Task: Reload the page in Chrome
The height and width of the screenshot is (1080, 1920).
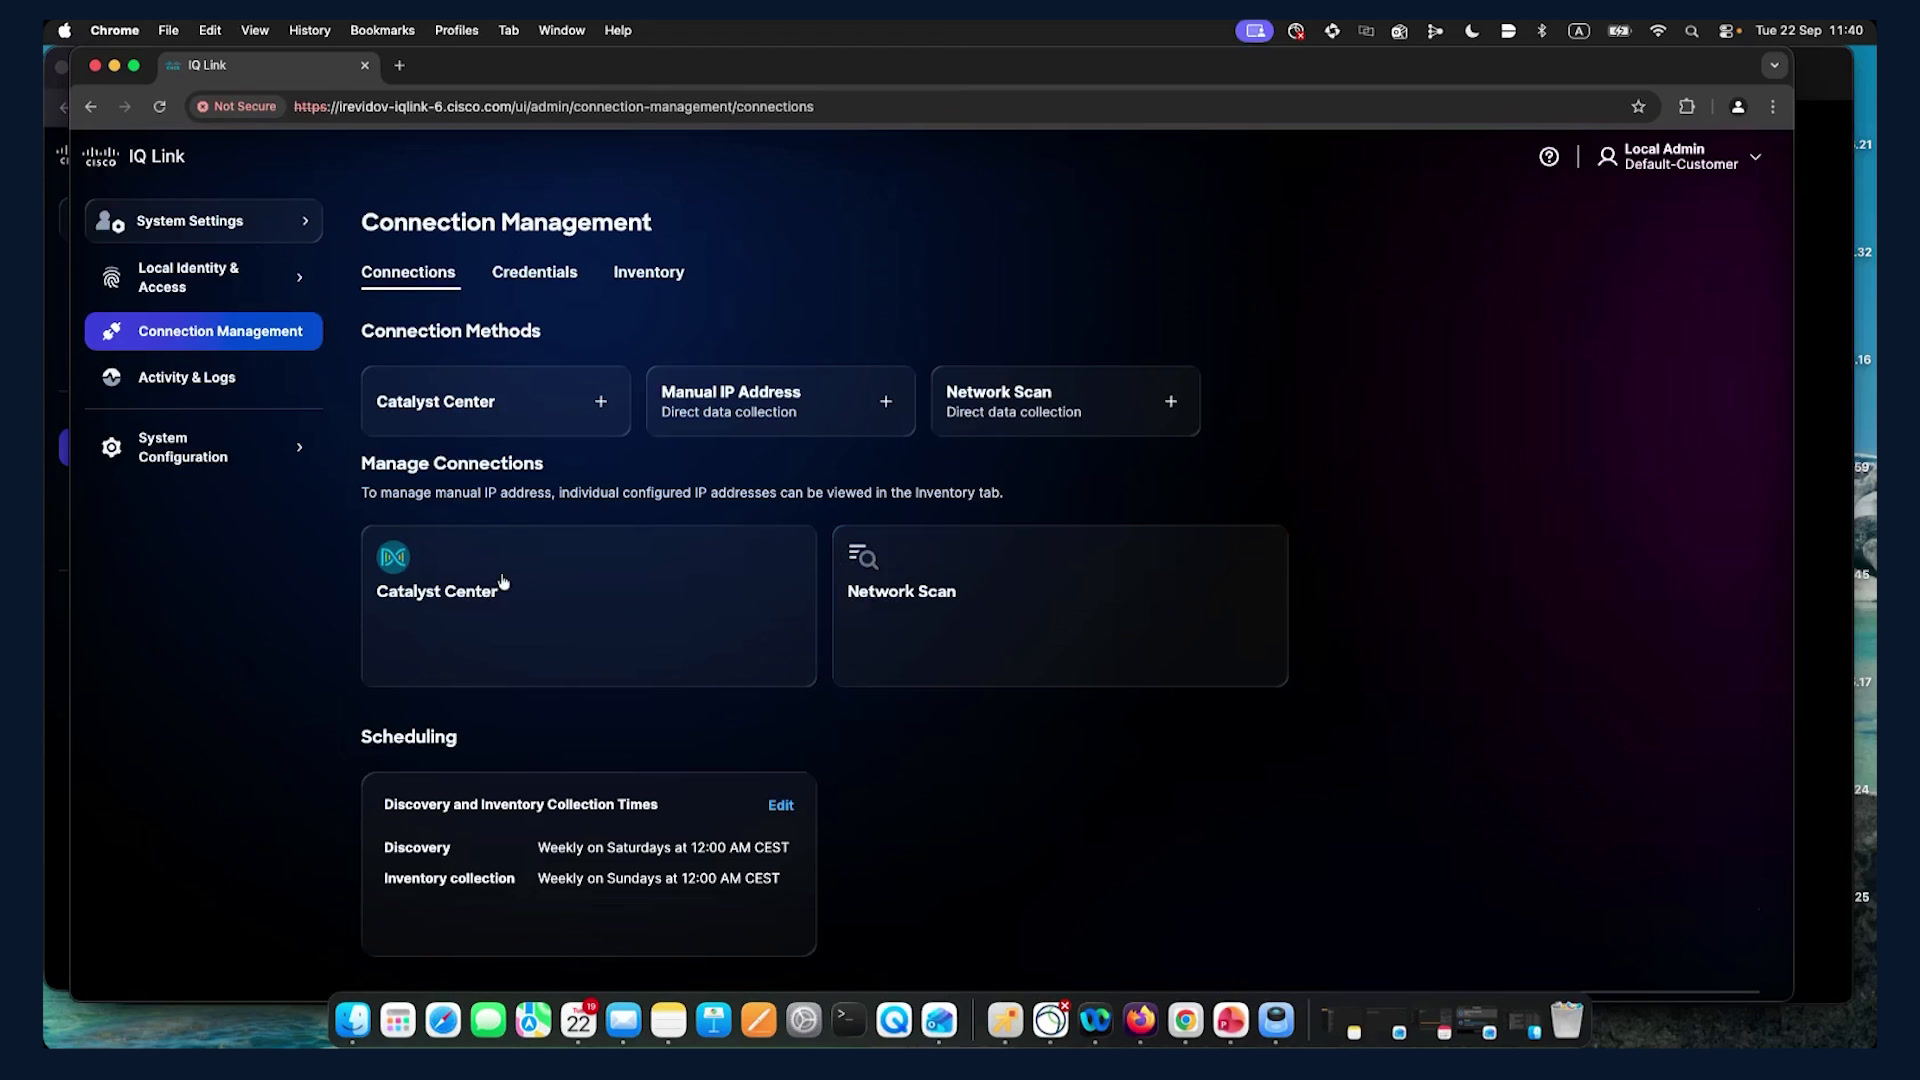Action: pyautogui.click(x=159, y=106)
